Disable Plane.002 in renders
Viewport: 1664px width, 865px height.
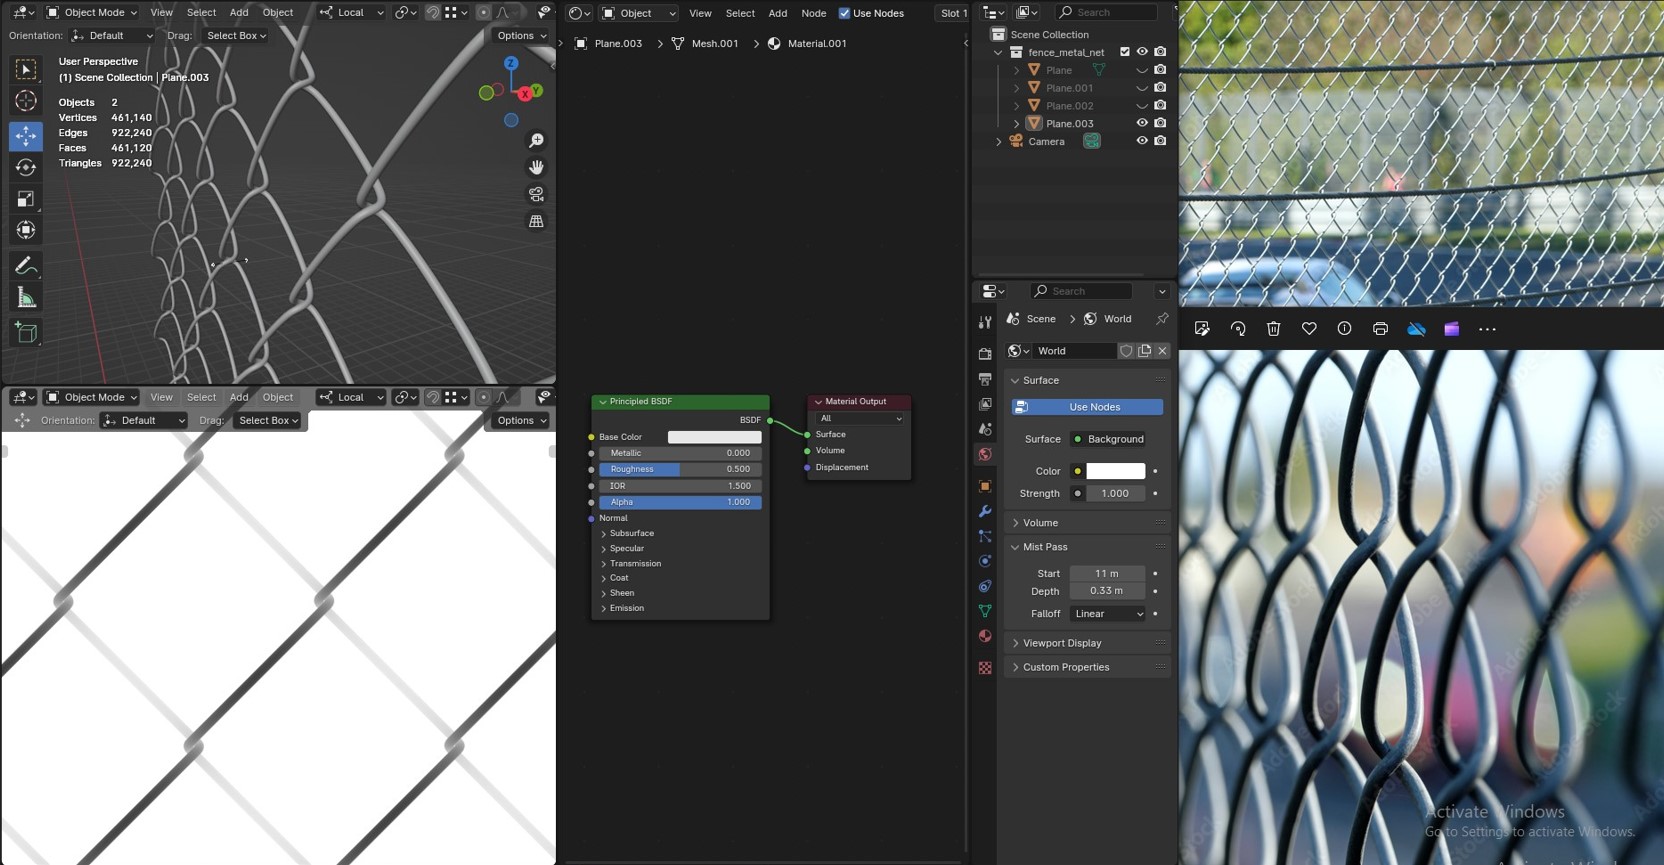point(1160,106)
